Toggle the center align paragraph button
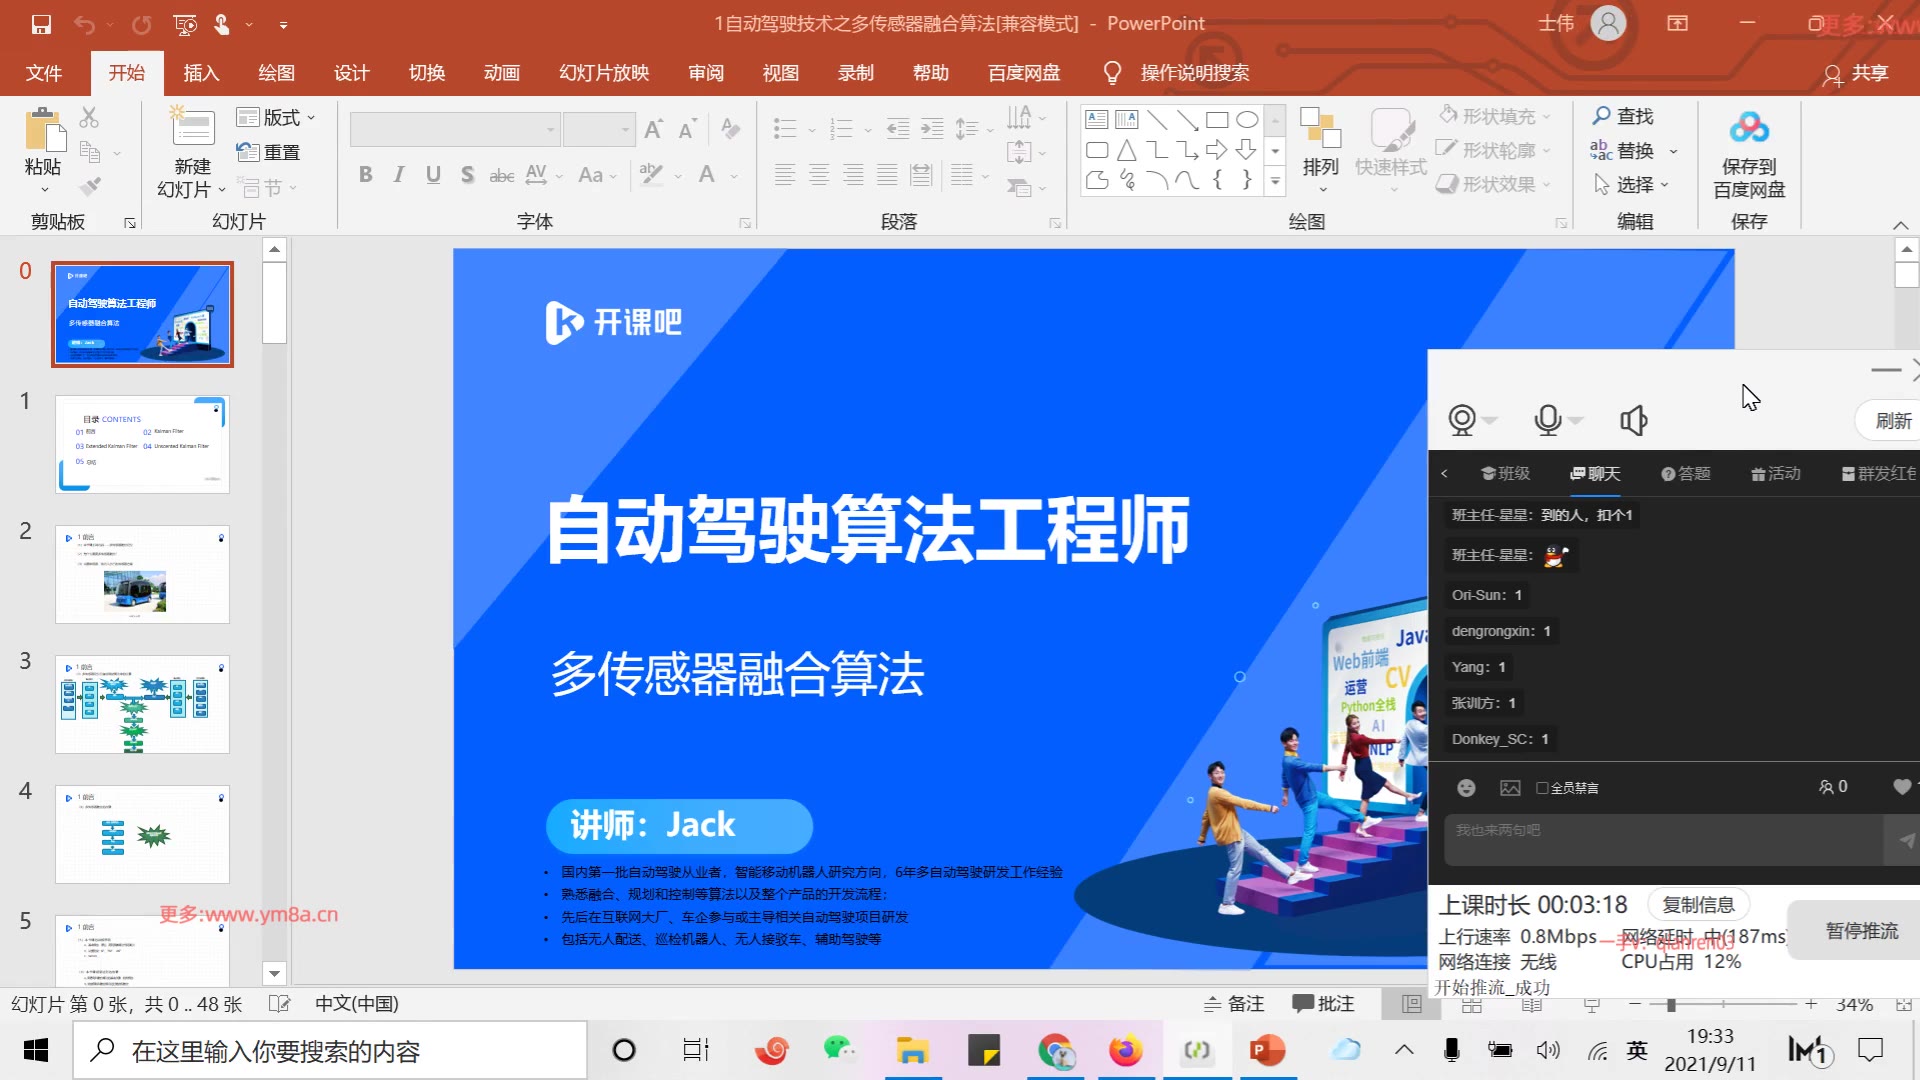 point(819,175)
